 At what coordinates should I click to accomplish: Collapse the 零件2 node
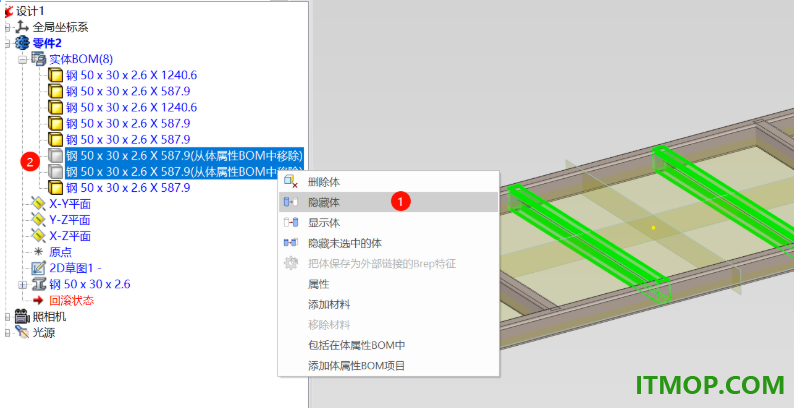(7, 44)
